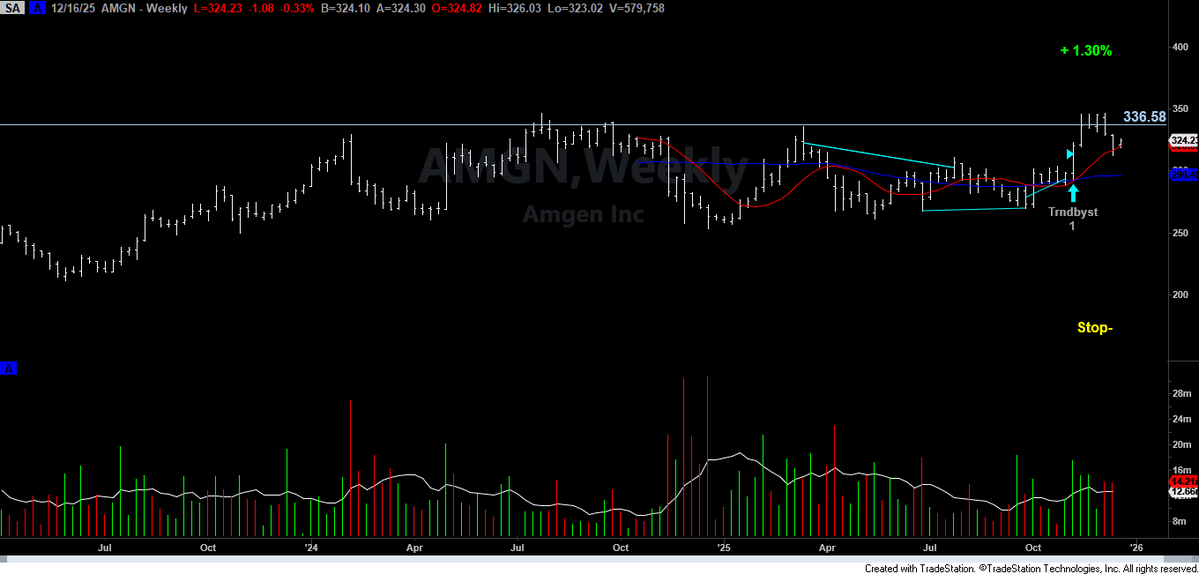The width and height of the screenshot is (1199, 574).
Task: Click the green + 1.30% text
Action: point(1086,51)
